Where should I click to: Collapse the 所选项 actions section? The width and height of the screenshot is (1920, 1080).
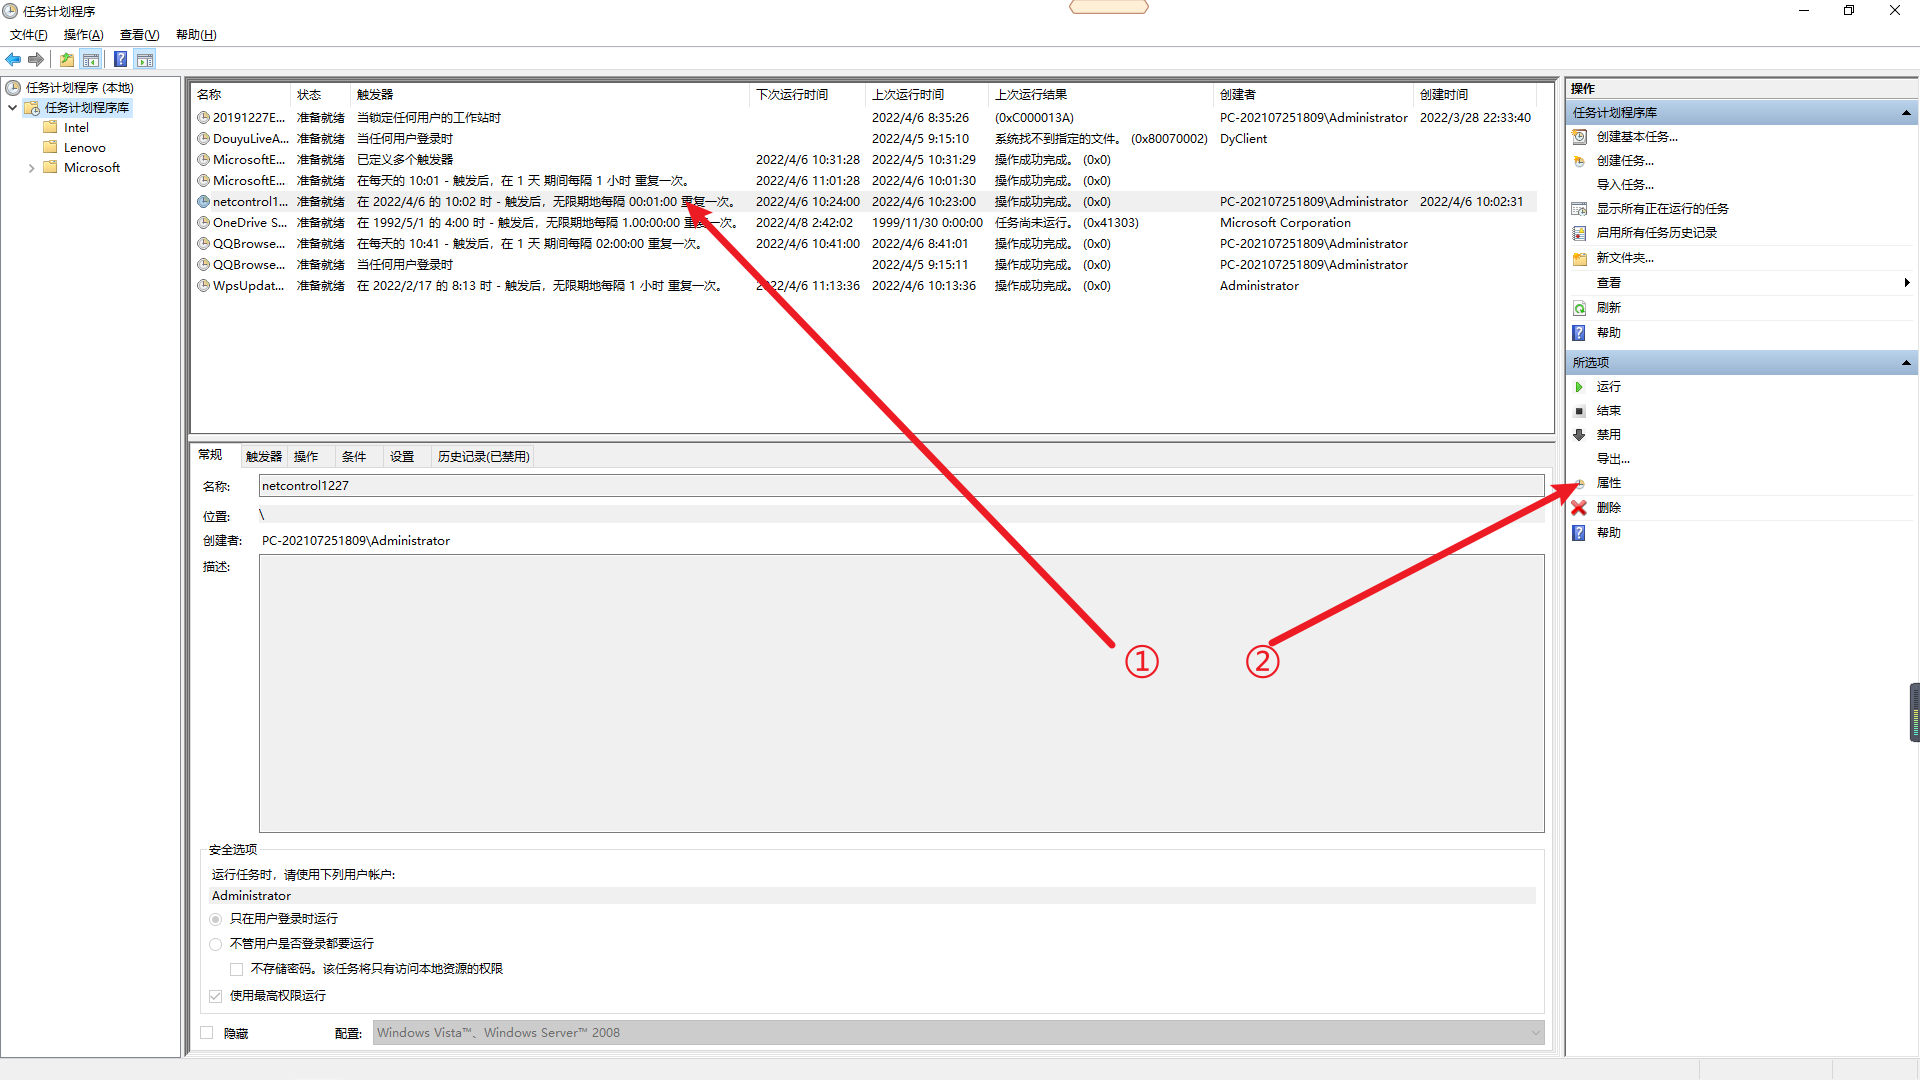(1906, 363)
